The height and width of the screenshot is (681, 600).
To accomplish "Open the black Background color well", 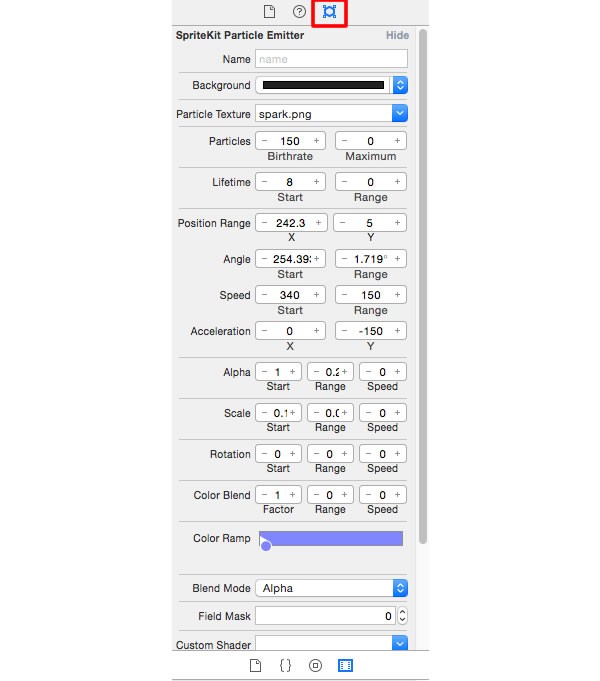I will 323,85.
